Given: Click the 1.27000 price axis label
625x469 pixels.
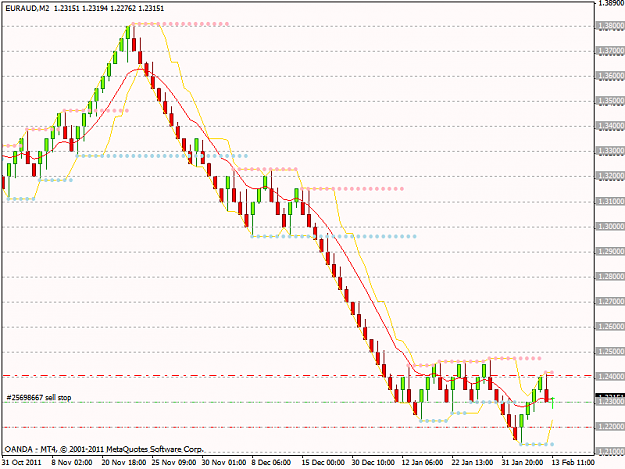Looking at the screenshot, I should (610, 302).
